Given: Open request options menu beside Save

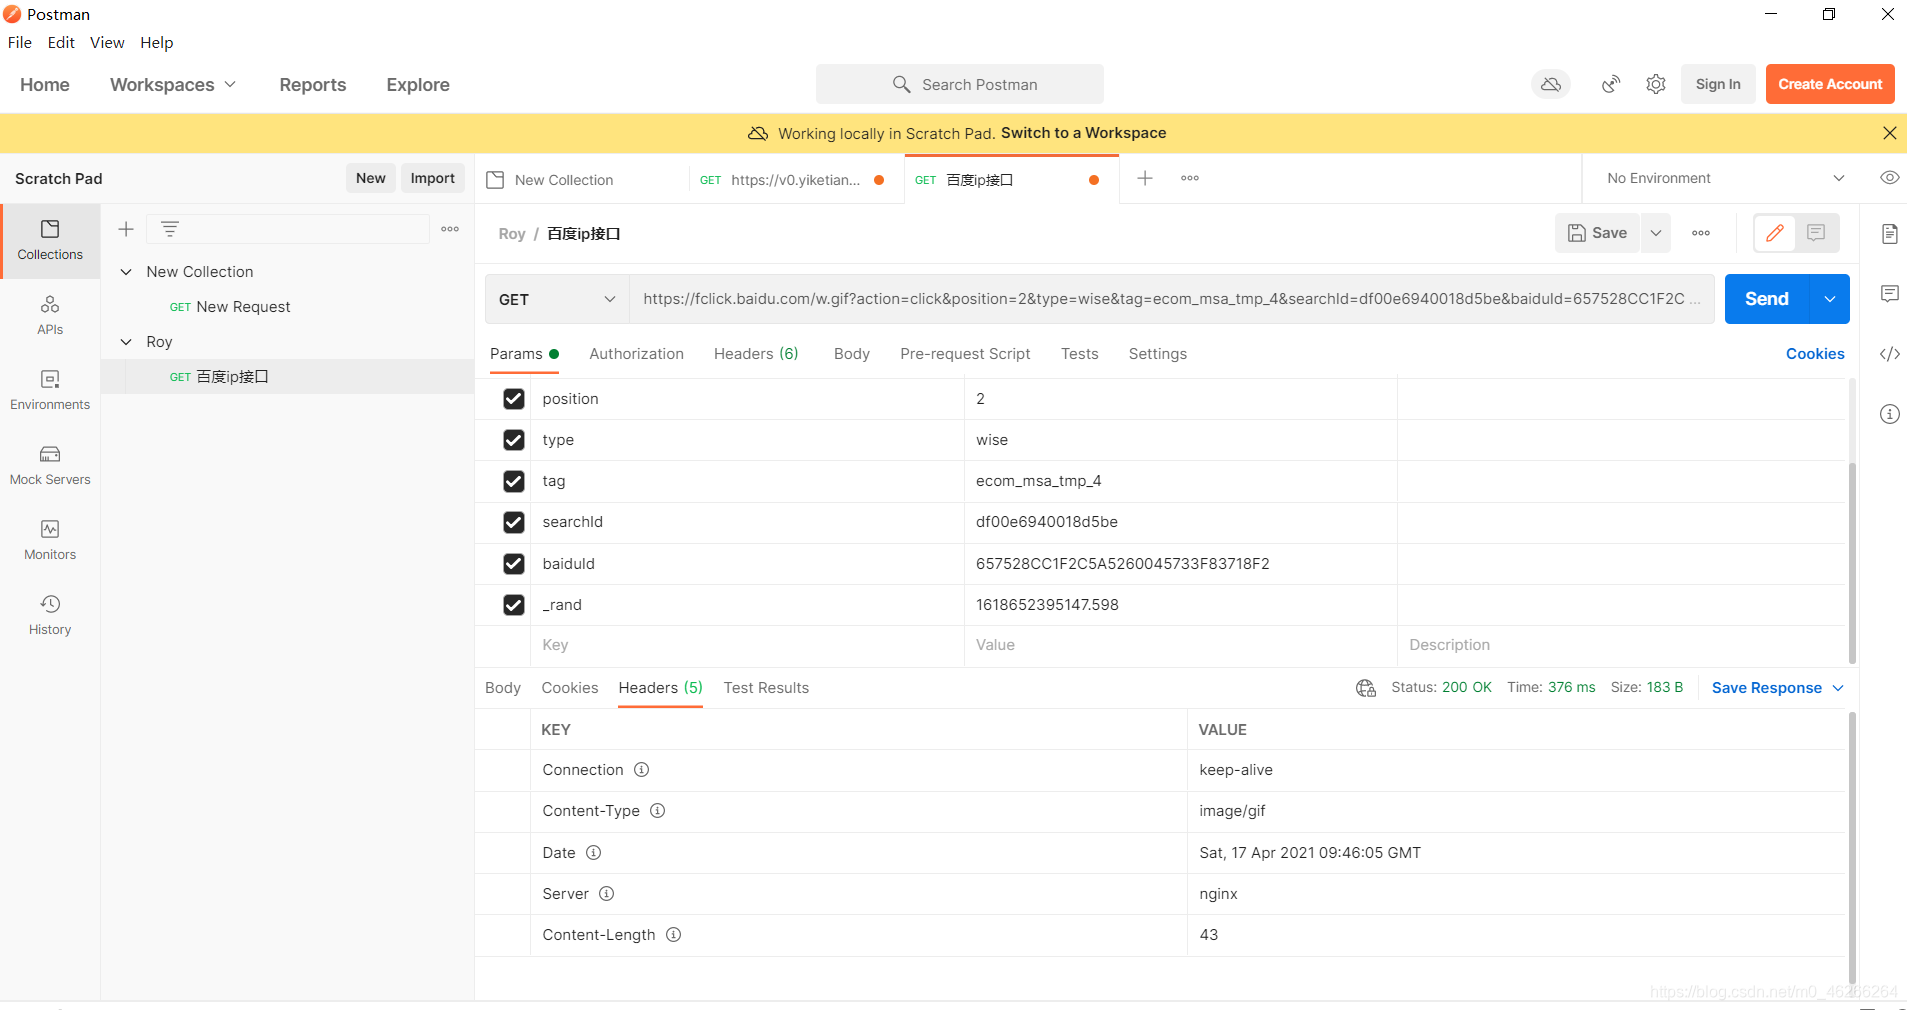Looking at the screenshot, I should [x=1701, y=233].
